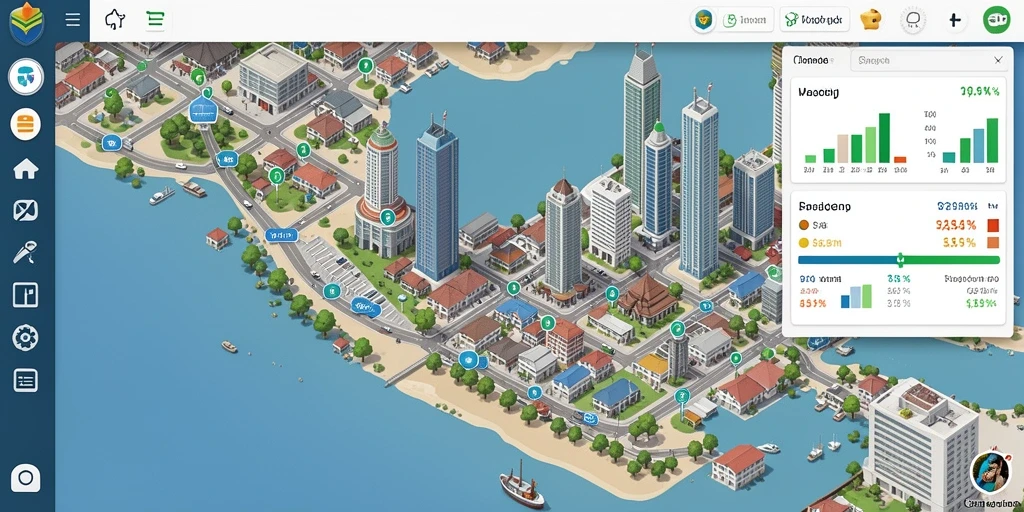1024x512 pixels.
Task: Open settings via the sidebar gear icon
Action: pos(25,338)
